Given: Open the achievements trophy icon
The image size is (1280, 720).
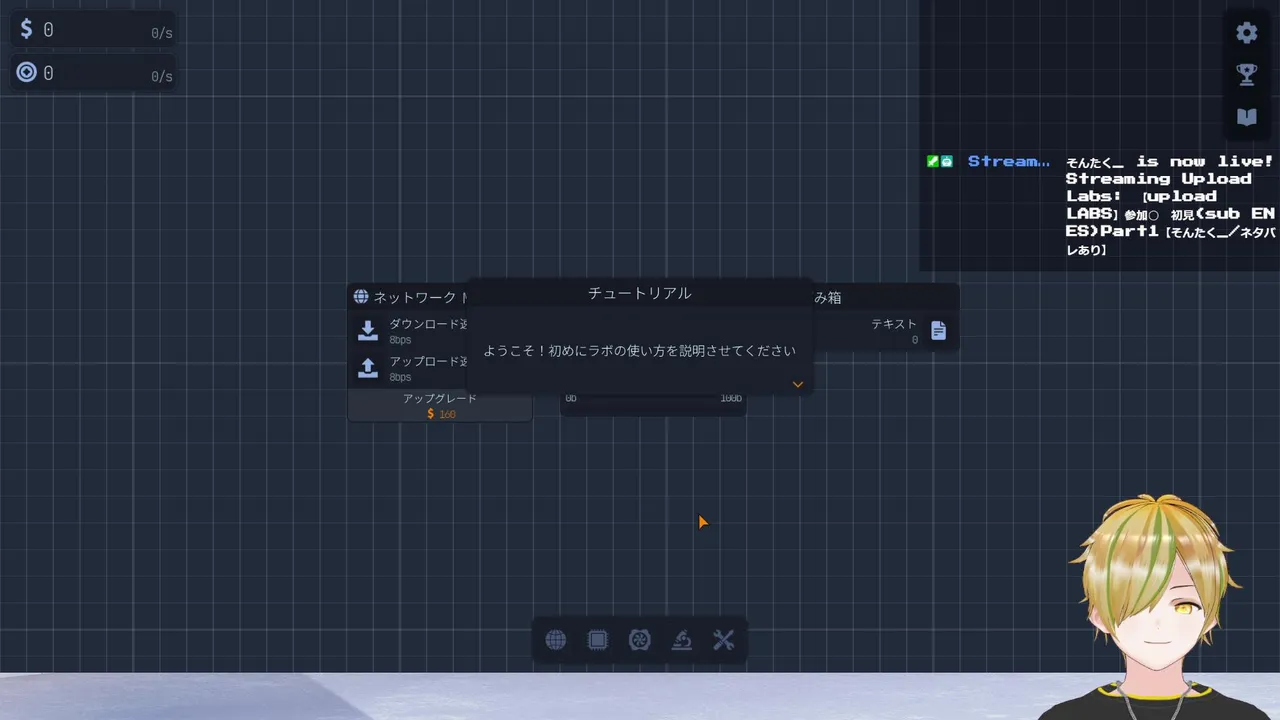Looking at the screenshot, I should pyautogui.click(x=1246, y=74).
